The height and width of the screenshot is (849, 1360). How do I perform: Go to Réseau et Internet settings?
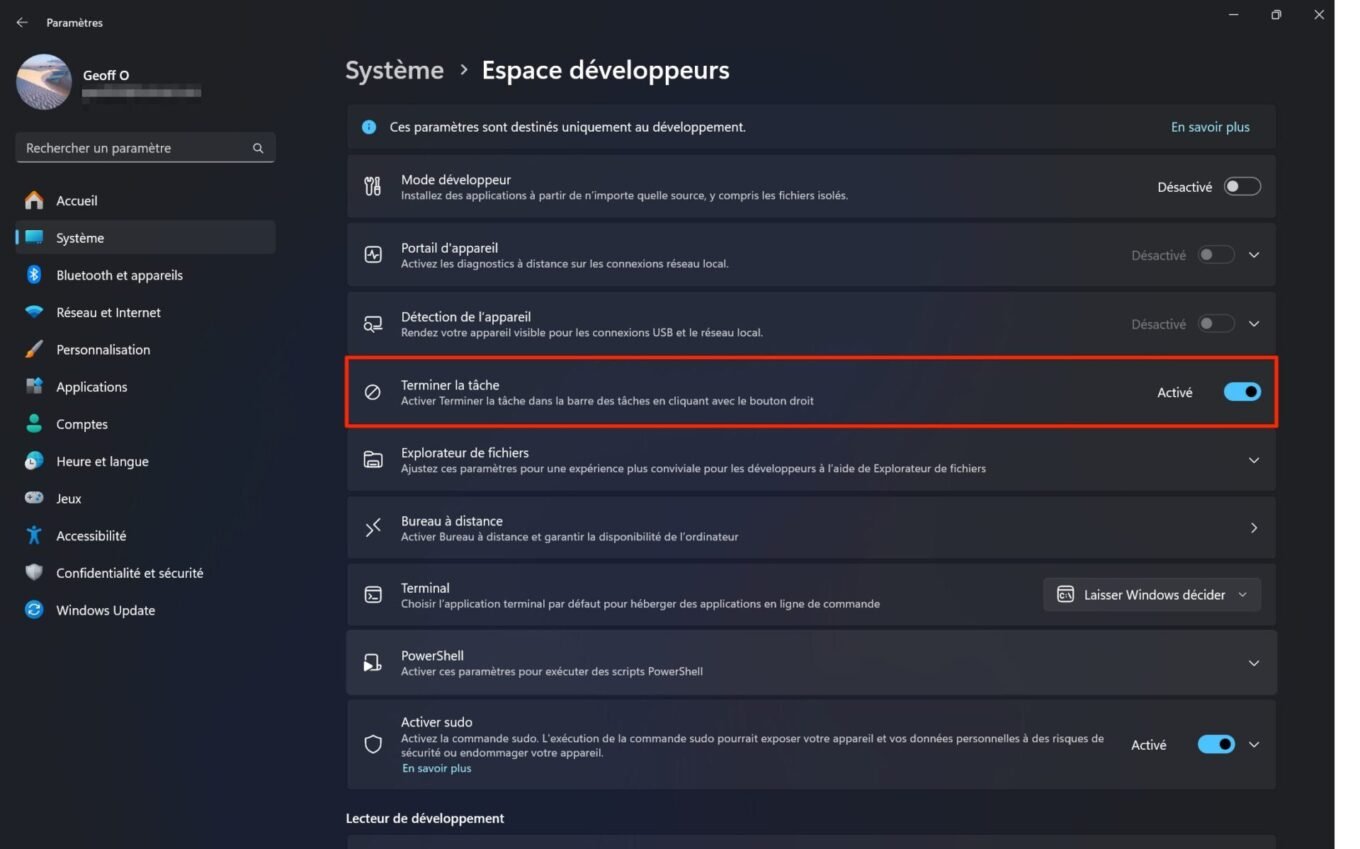145,312
